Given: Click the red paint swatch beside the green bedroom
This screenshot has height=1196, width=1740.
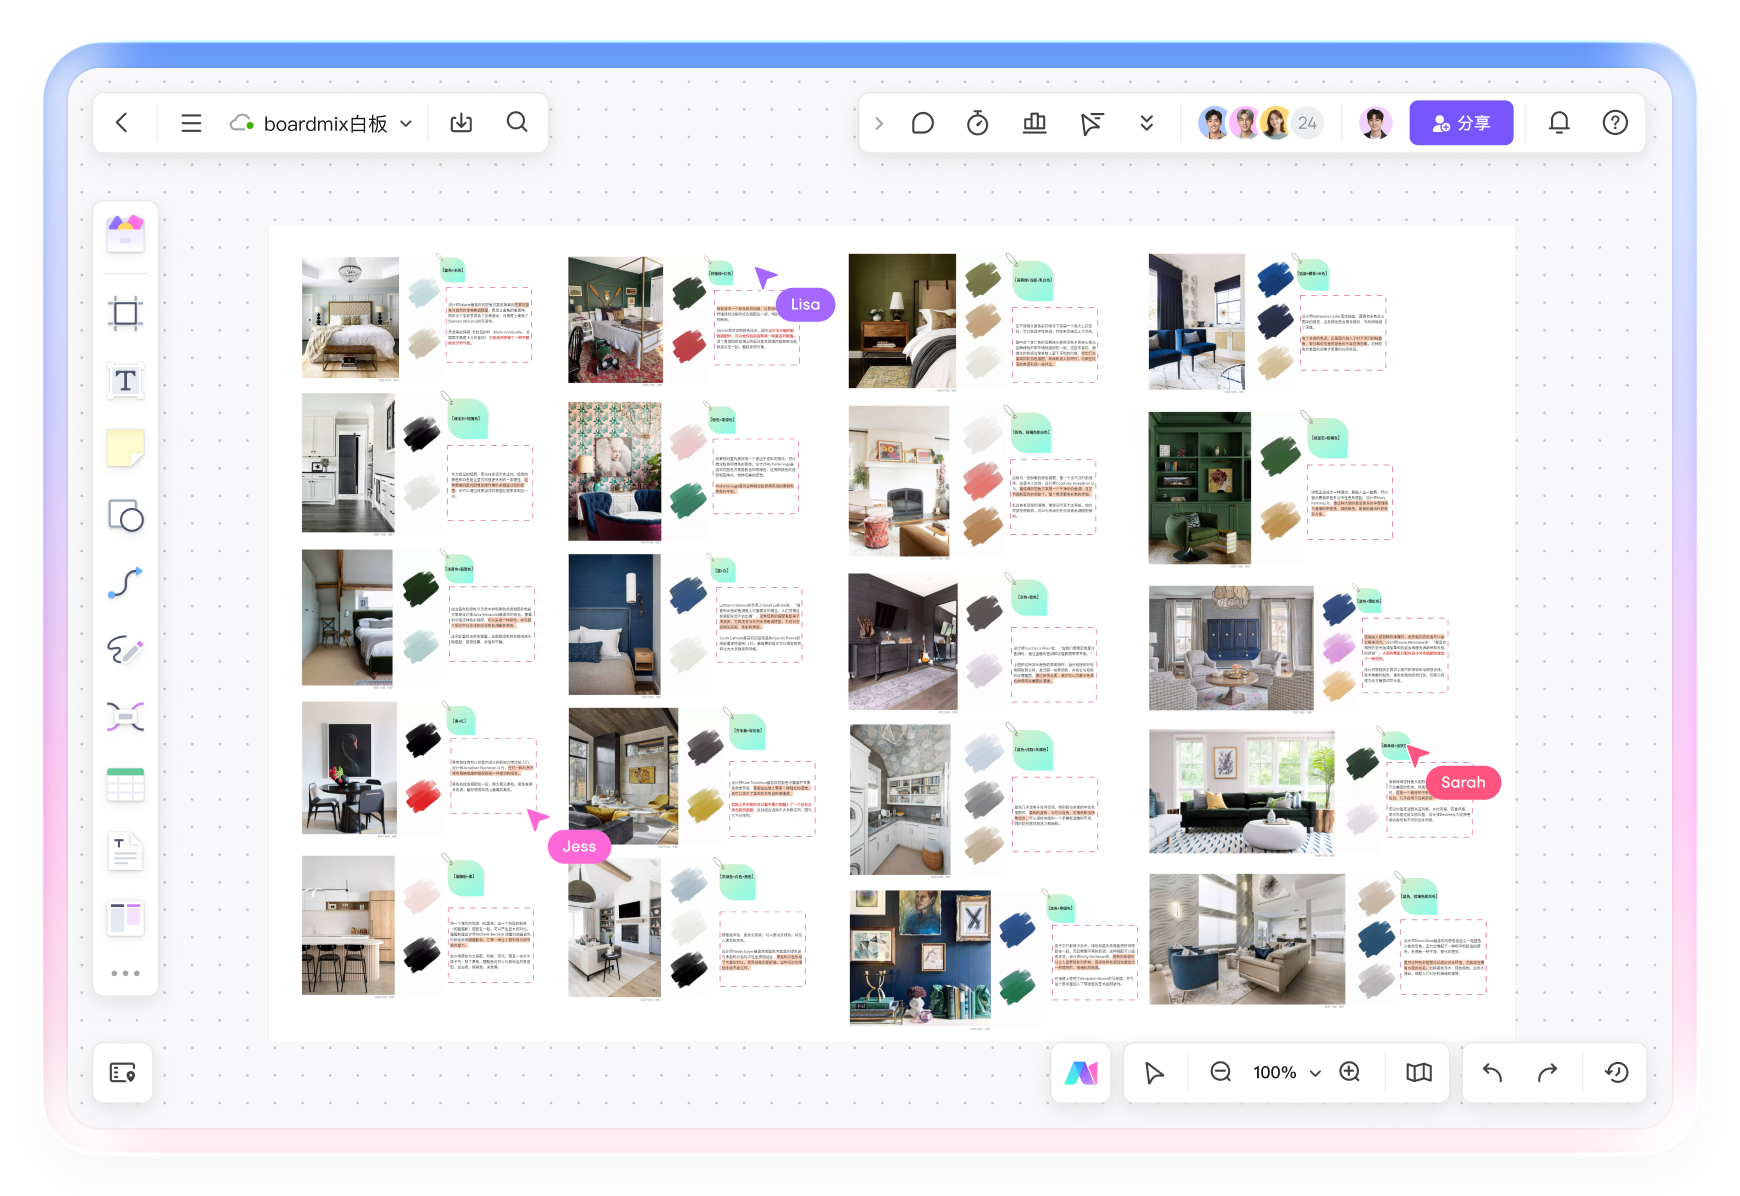Looking at the screenshot, I should (x=688, y=346).
